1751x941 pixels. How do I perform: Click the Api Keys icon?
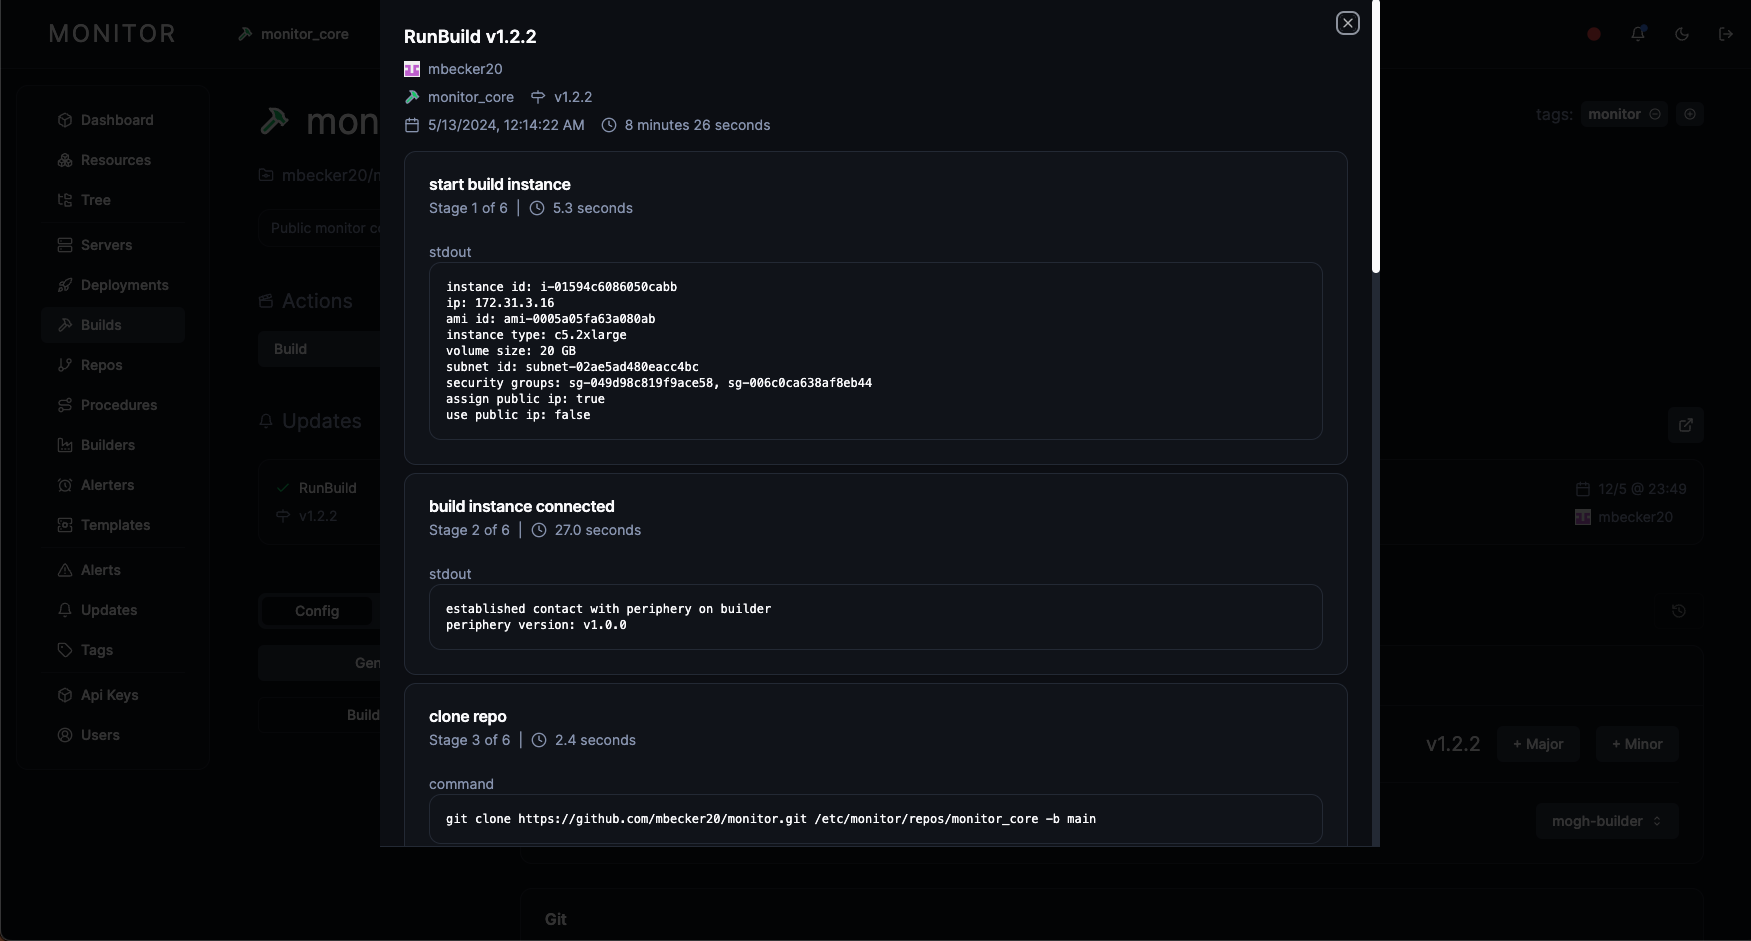(65, 695)
